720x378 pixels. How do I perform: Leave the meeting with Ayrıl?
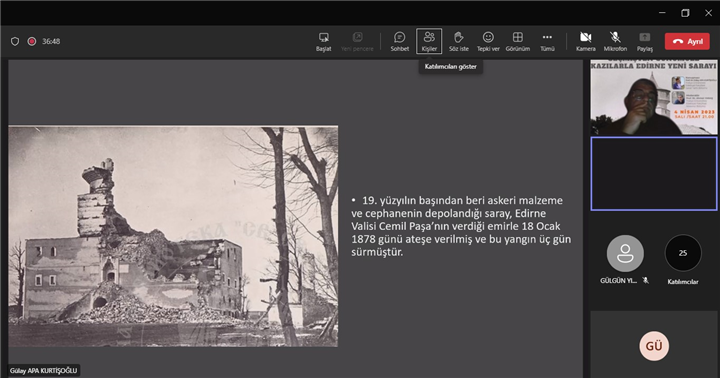click(x=687, y=41)
